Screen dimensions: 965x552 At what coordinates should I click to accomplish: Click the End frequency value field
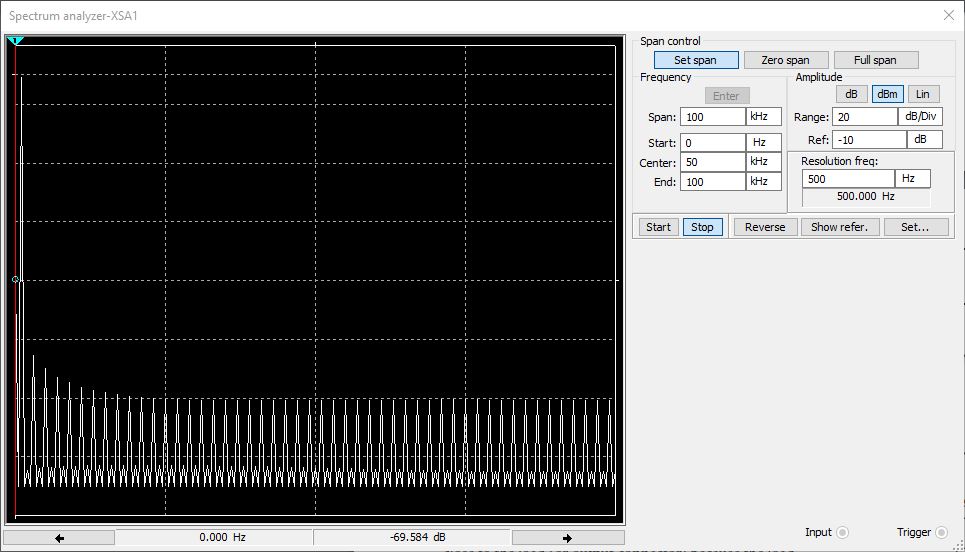click(x=713, y=182)
